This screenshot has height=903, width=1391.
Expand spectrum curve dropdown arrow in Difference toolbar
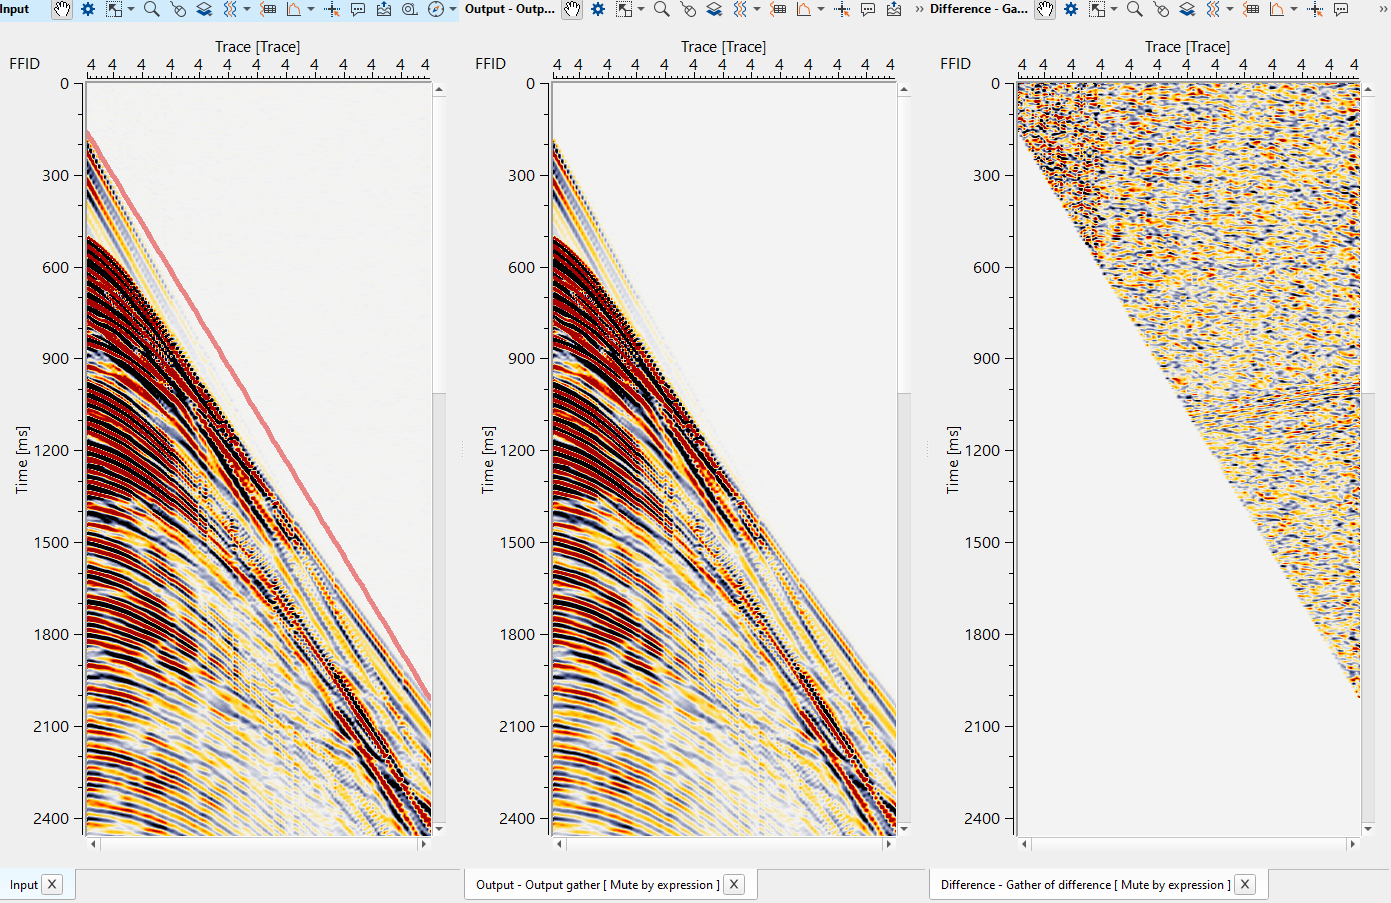coord(1294,10)
